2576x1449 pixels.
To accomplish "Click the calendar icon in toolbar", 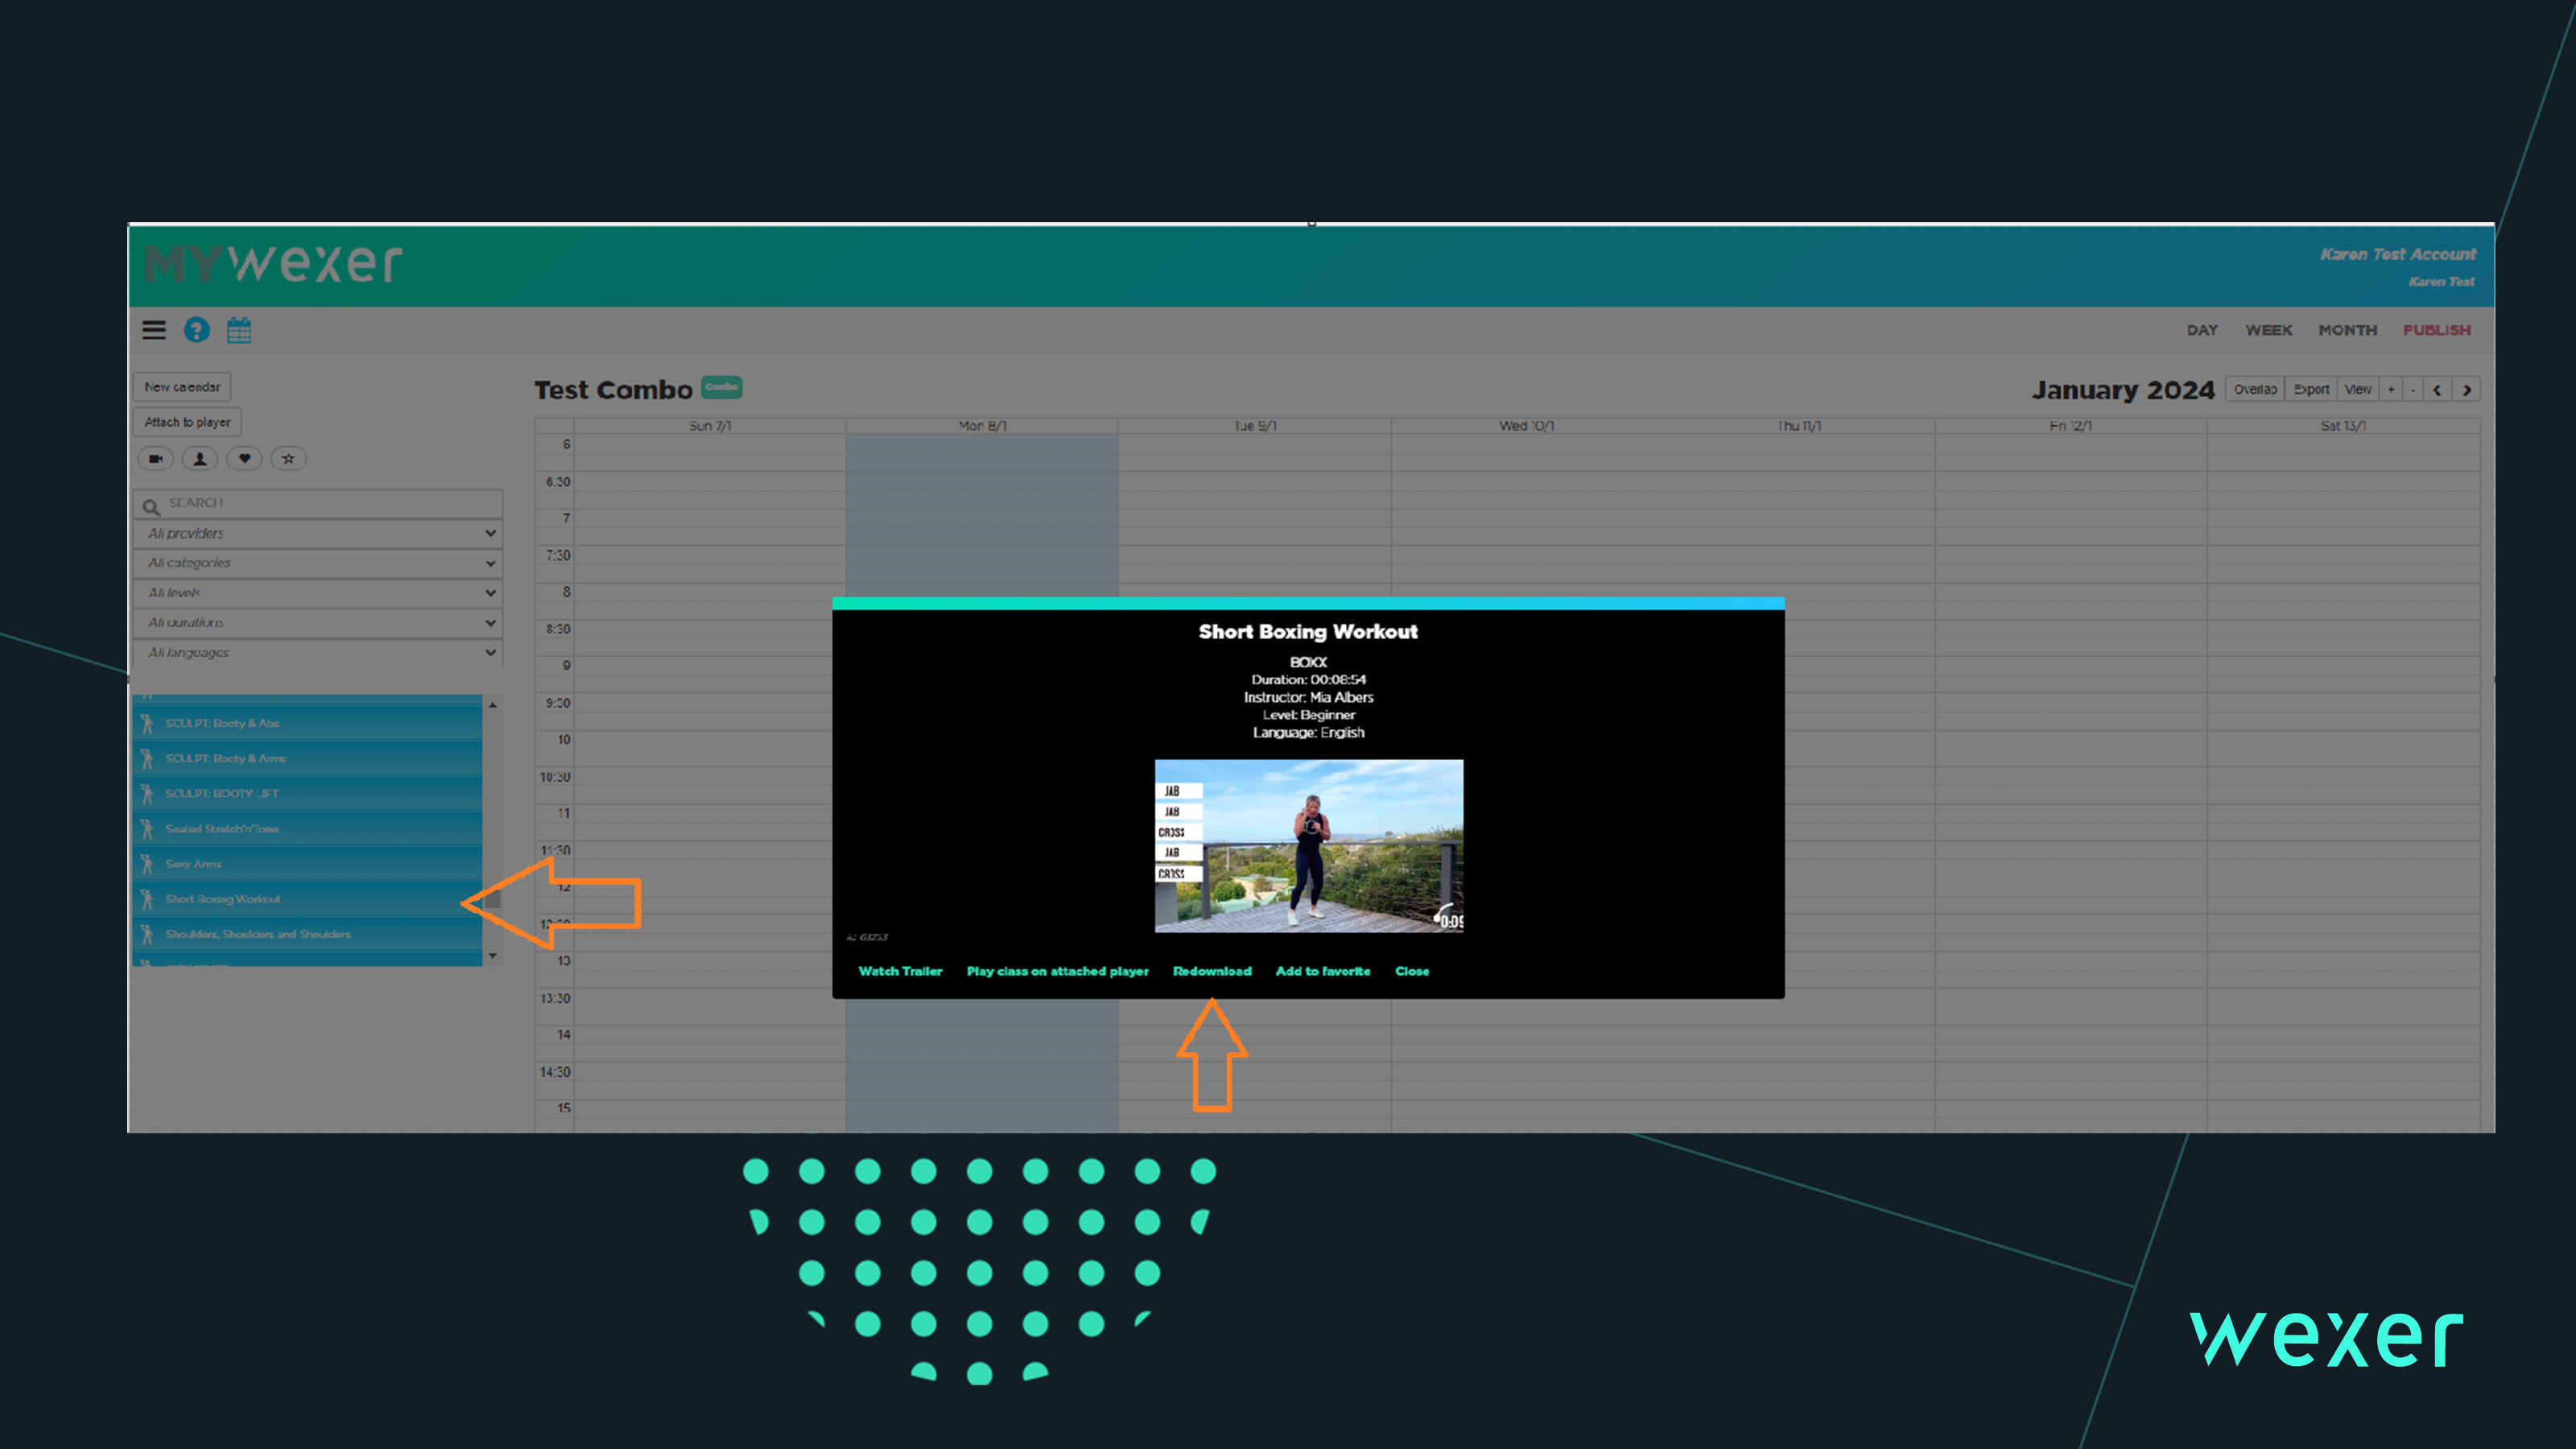I will coord(239,330).
